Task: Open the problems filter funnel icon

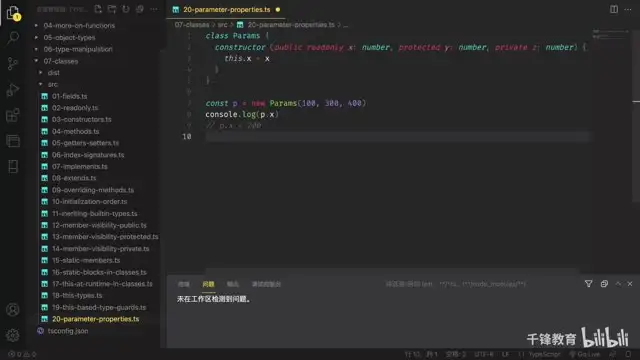Action: (589, 284)
